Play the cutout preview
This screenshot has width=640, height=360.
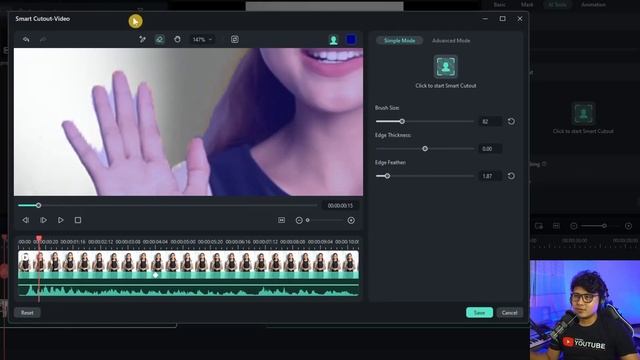(60, 220)
